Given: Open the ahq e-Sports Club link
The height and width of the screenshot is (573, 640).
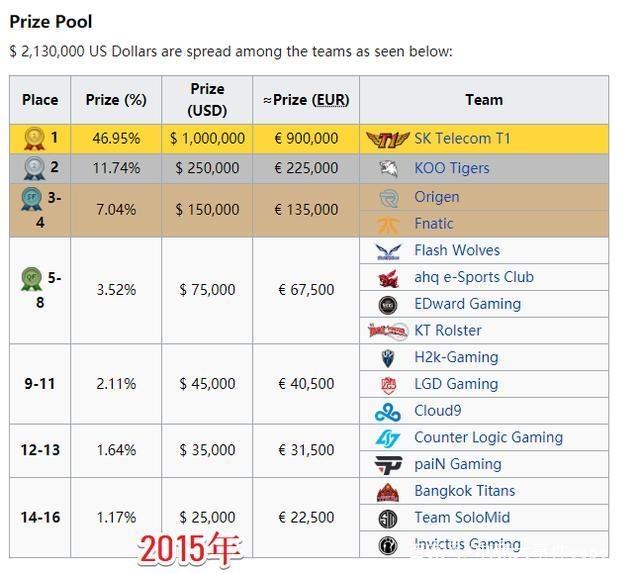Looking at the screenshot, I should pos(474,277).
